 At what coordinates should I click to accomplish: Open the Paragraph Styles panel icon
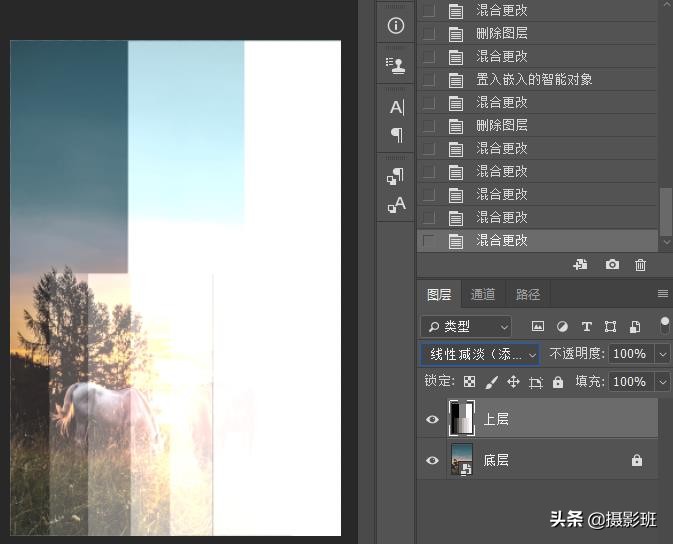395,176
